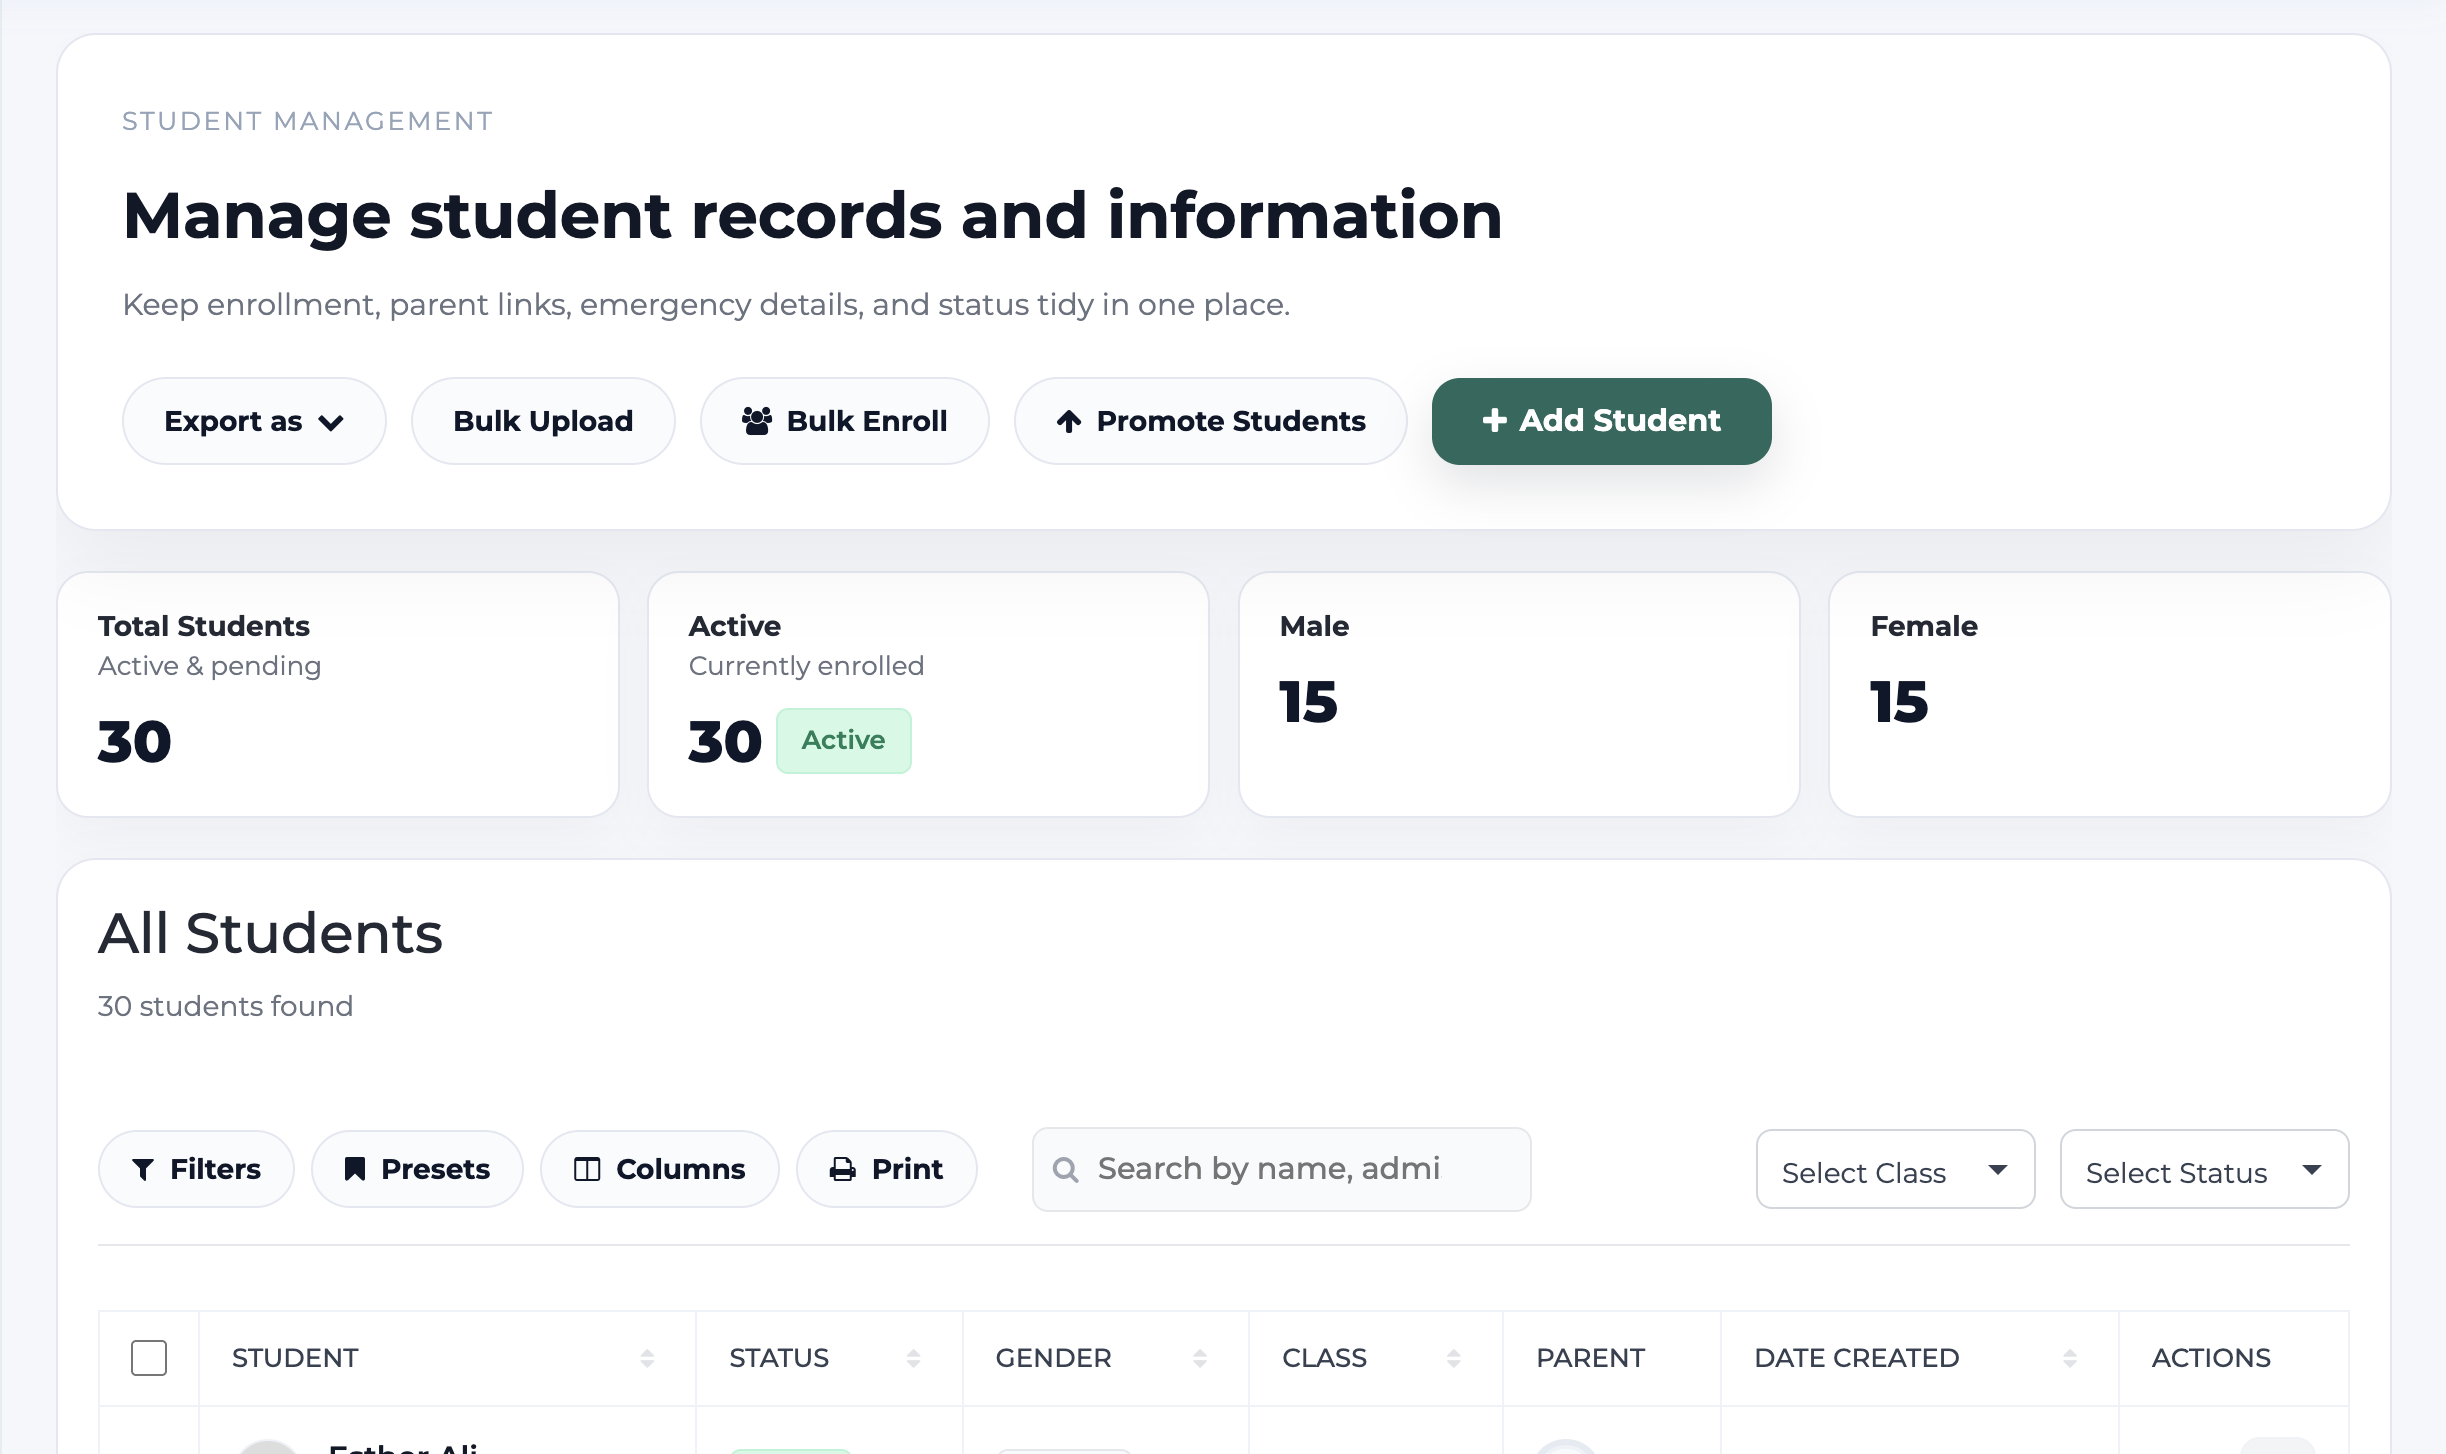Click the sort arrows on DATE CREATED column
This screenshot has width=2446, height=1454.
pyautogui.click(x=2069, y=1358)
